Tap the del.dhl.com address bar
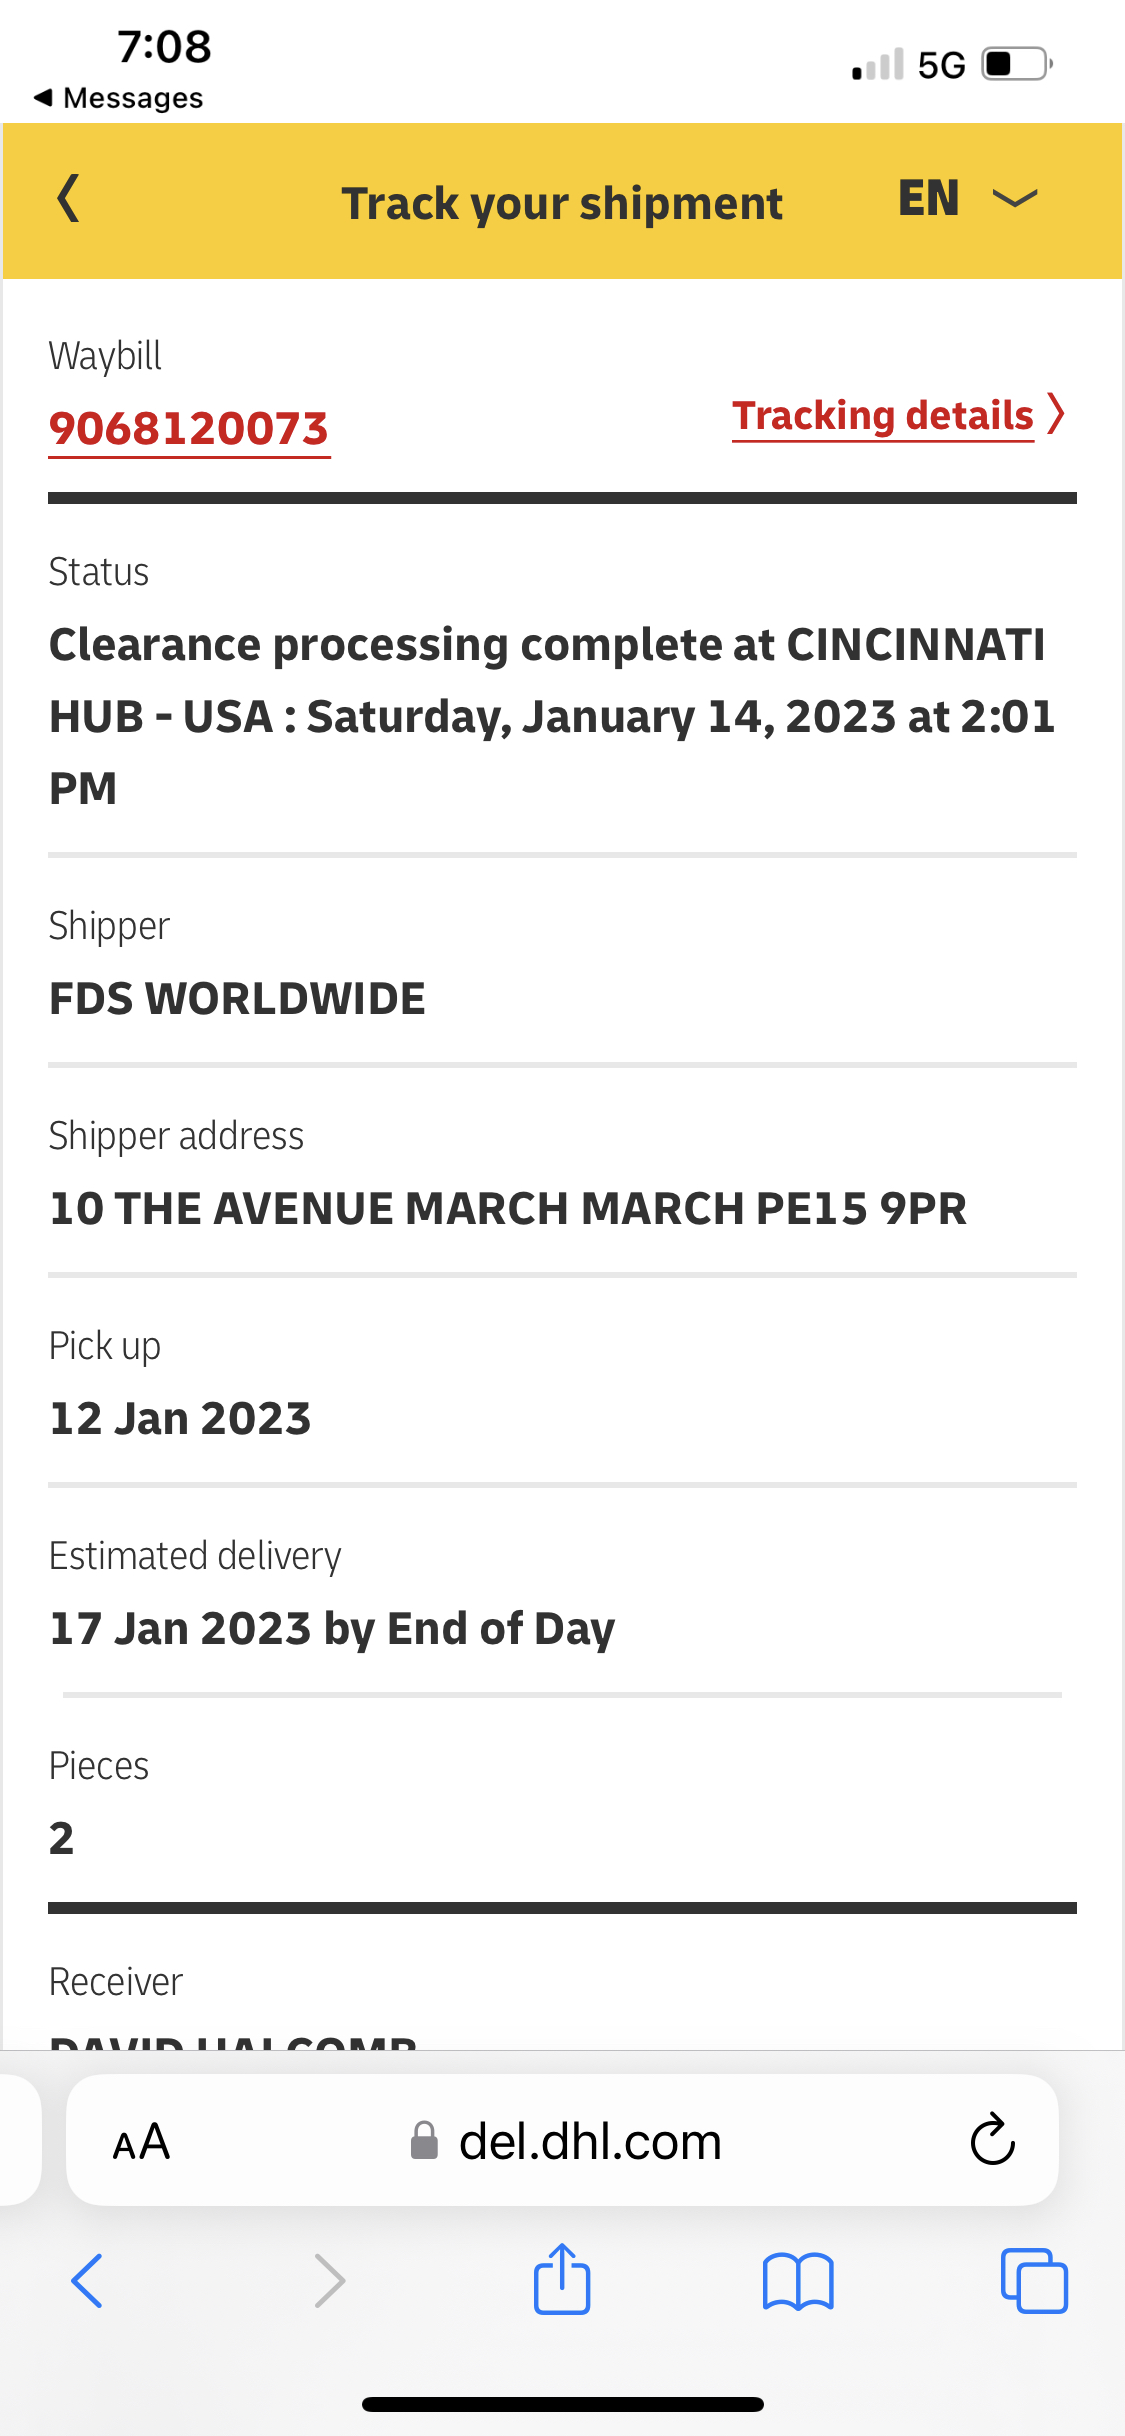Viewport: 1125px width, 2436px height. coord(590,2142)
